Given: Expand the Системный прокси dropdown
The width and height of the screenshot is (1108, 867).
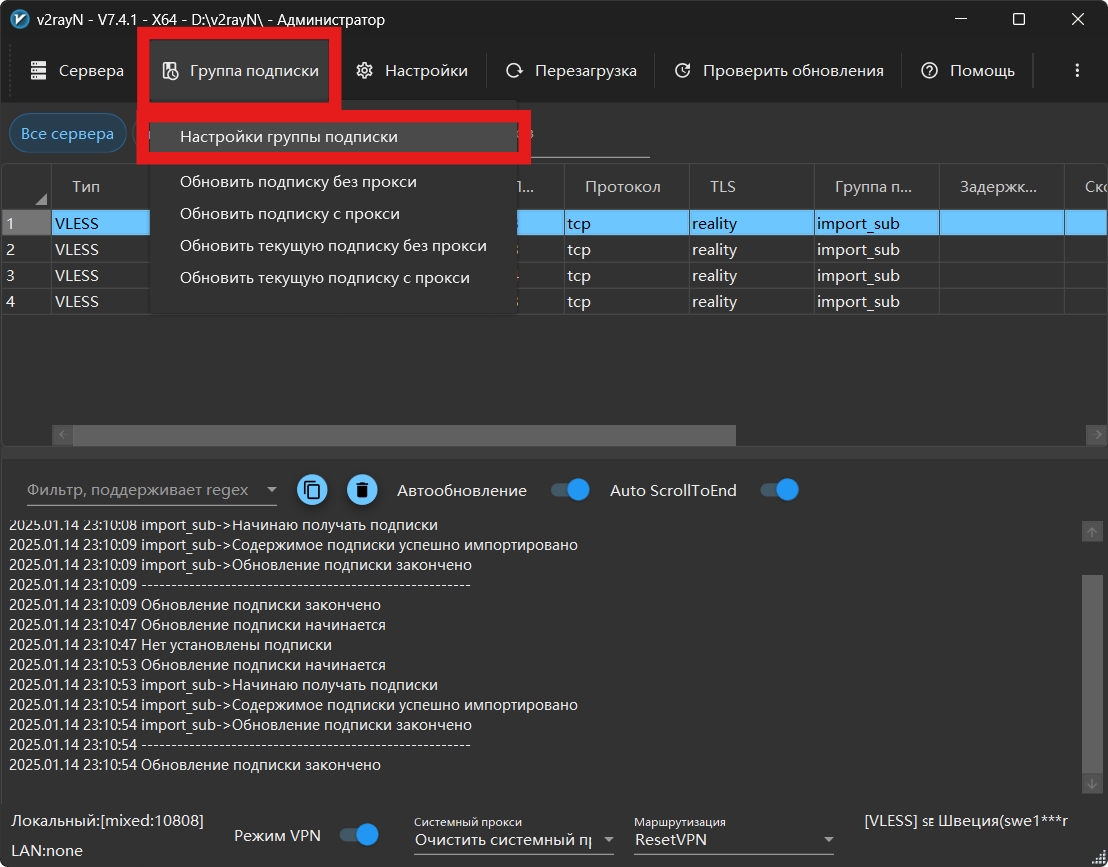Looking at the screenshot, I should pyautogui.click(x=608, y=840).
